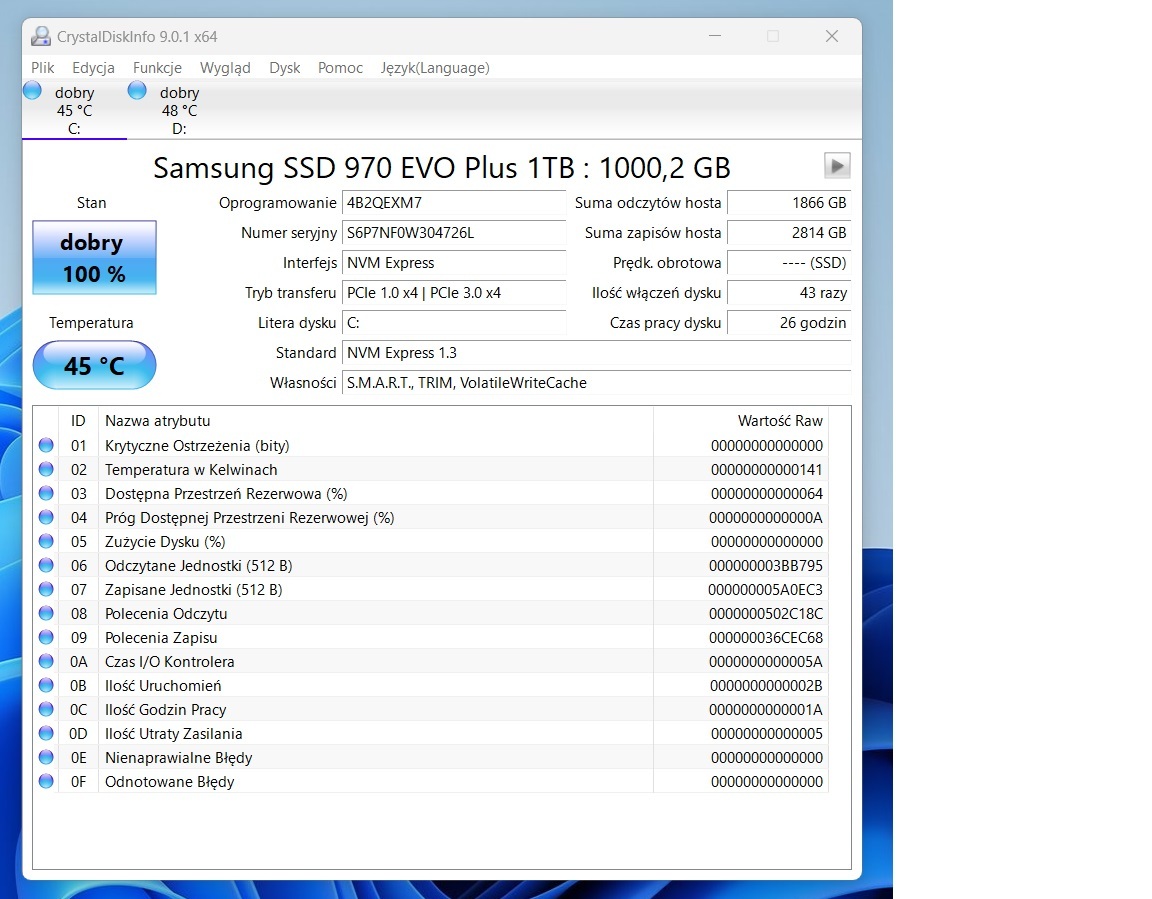Click raw value 000000036CEC68
This screenshot has width=1152, height=899.
766,638
